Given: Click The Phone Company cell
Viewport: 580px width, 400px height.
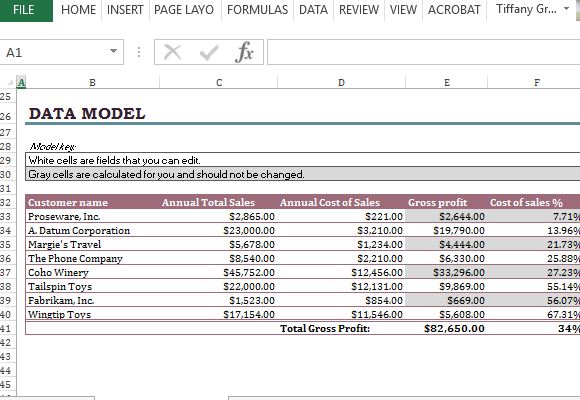Looking at the screenshot, I should click(x=92, y=259).
